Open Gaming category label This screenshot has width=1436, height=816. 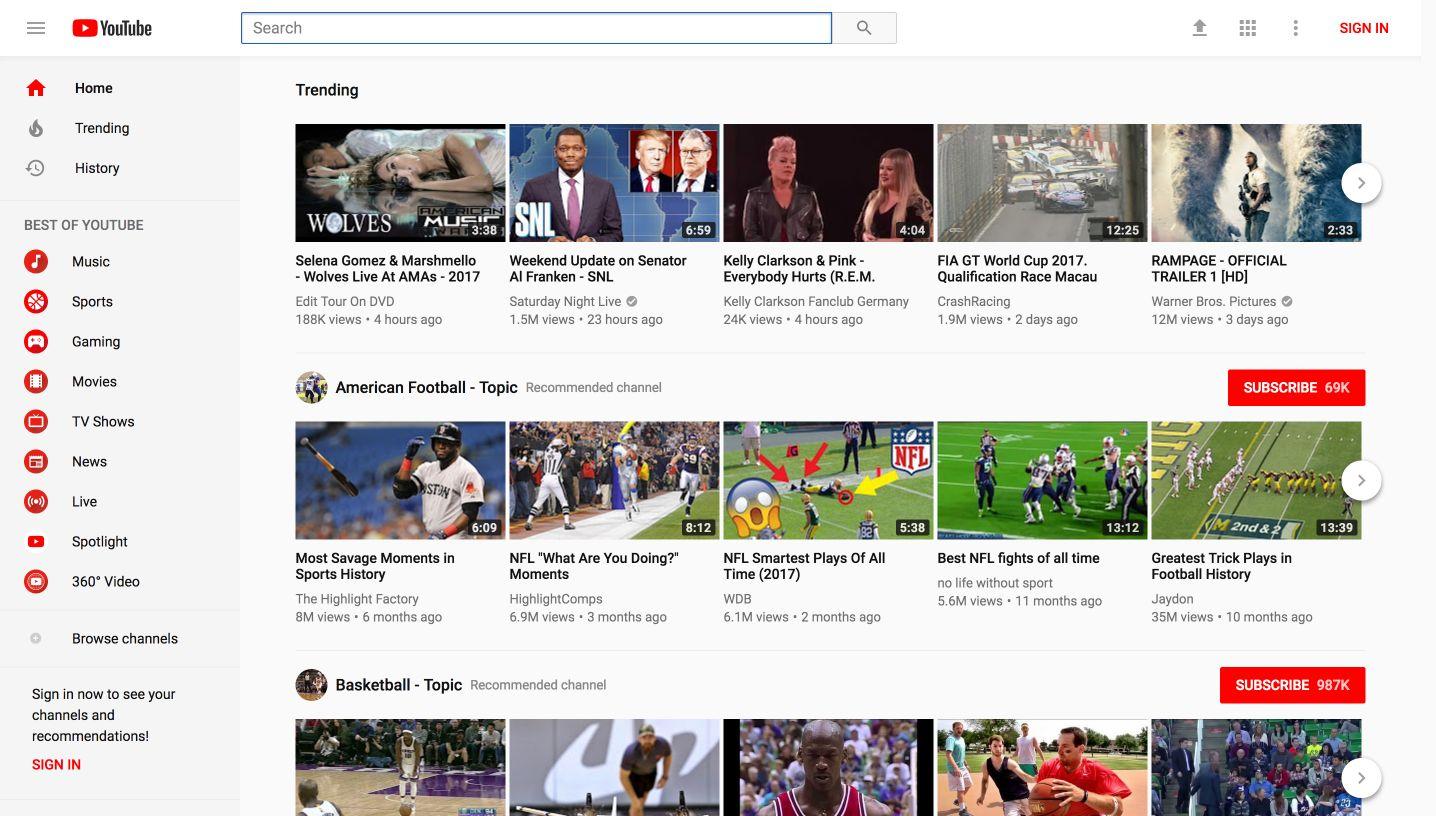point(96,341)
